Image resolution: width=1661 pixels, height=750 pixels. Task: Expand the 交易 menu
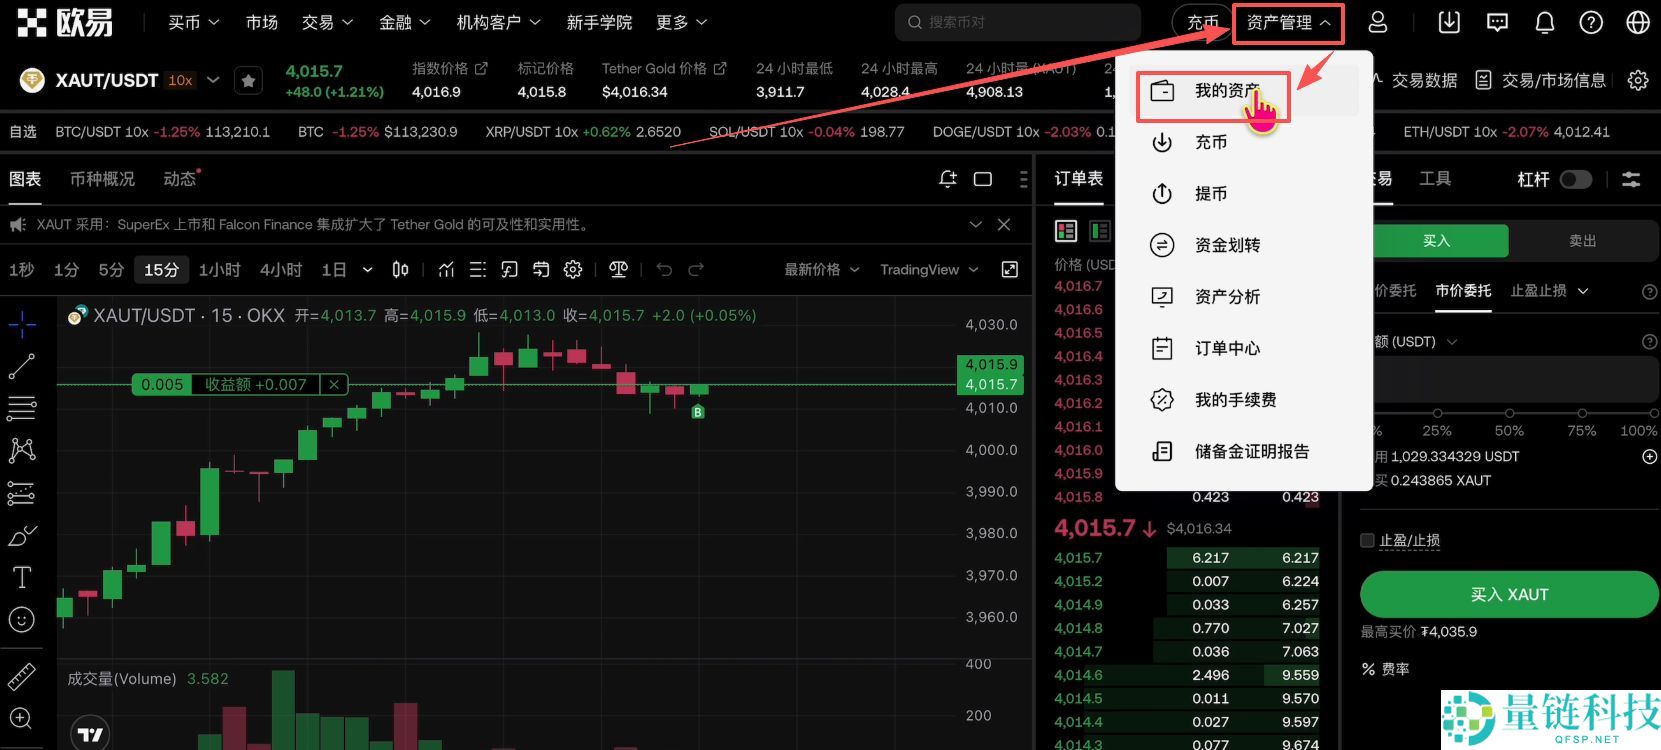328,22
